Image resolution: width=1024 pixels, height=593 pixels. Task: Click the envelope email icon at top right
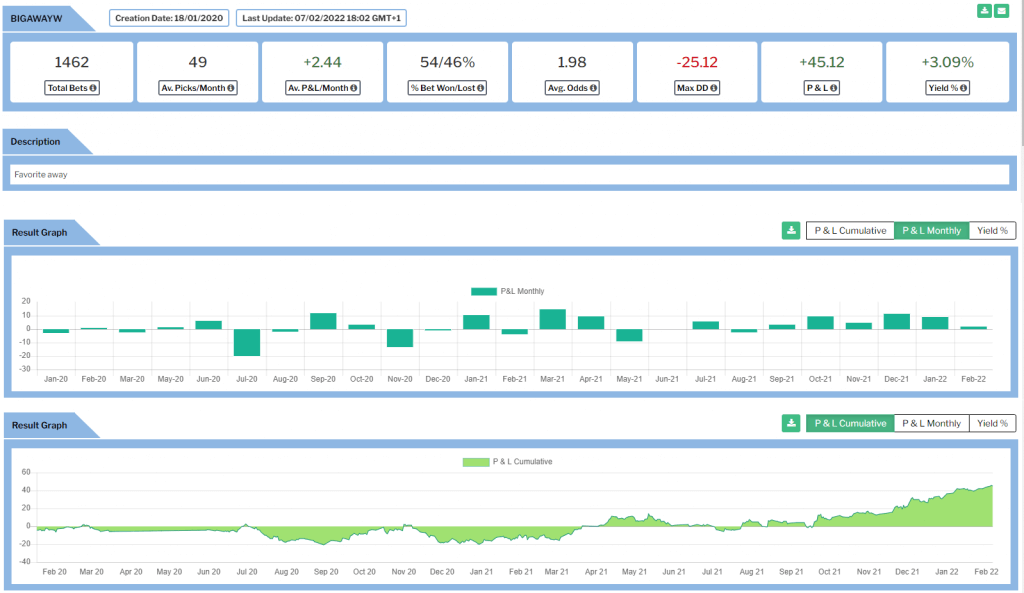click(x=1001, y=11)
